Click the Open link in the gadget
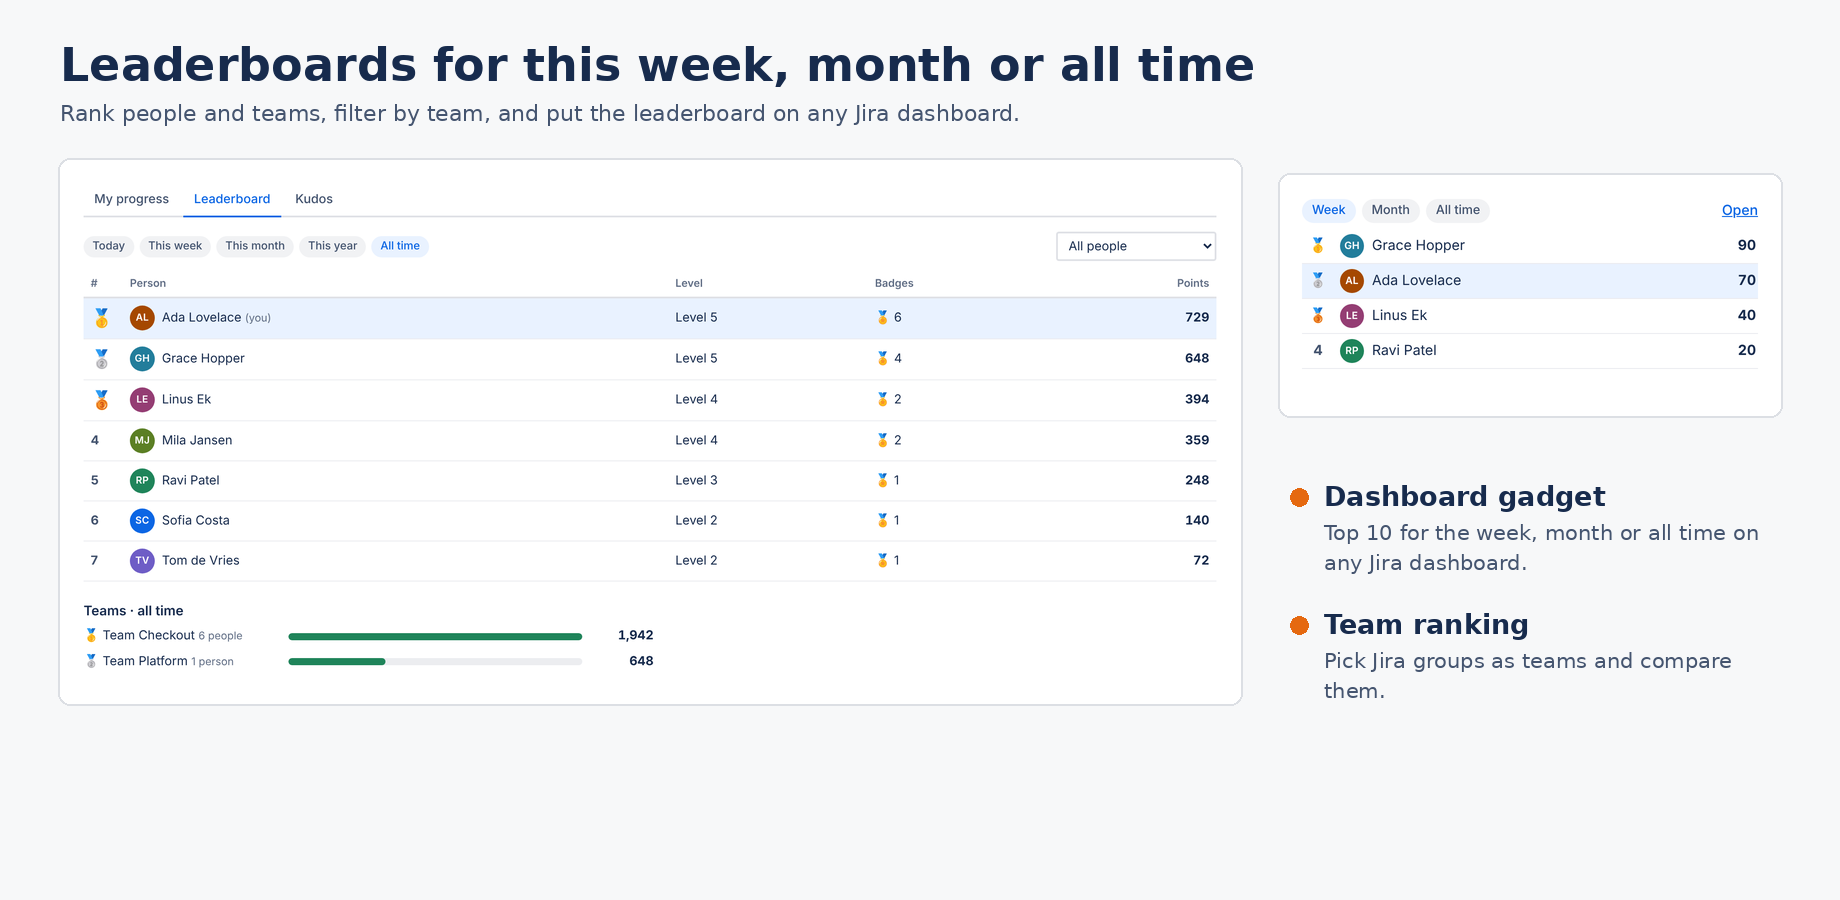 click(x=1739, y=210)
